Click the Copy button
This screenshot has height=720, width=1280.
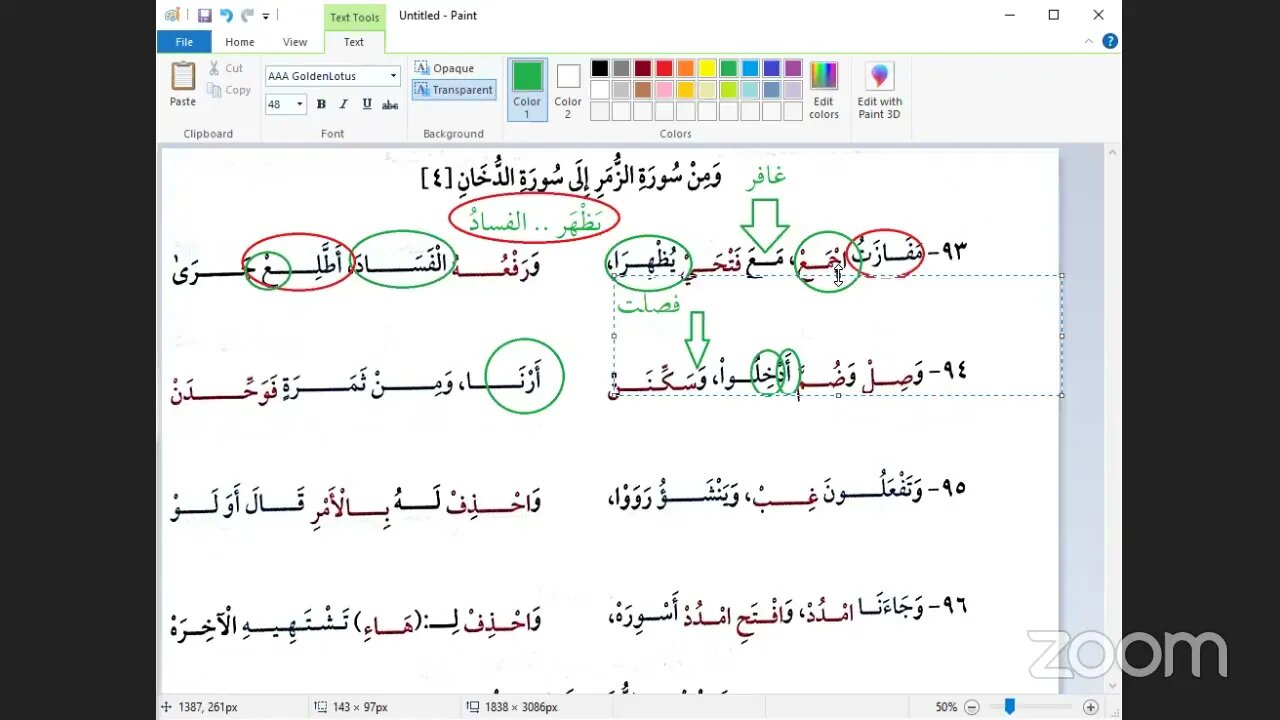229,90
